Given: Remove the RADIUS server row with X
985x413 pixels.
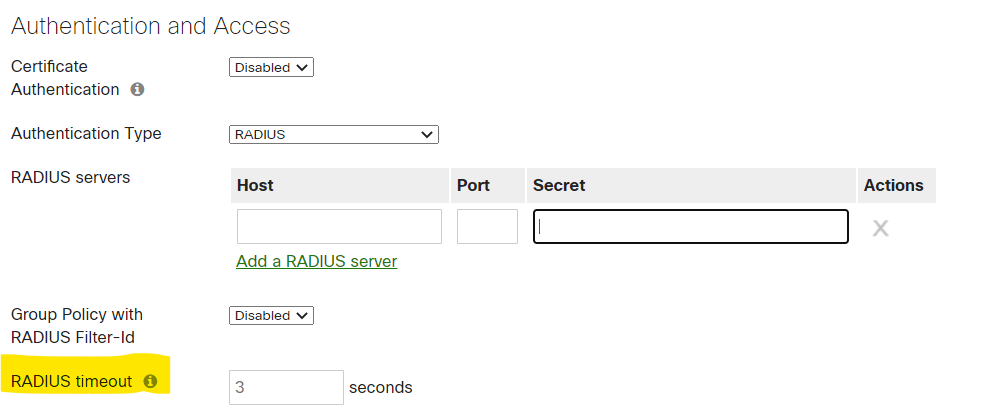Looking at the screenshot, I should (880, 228).
